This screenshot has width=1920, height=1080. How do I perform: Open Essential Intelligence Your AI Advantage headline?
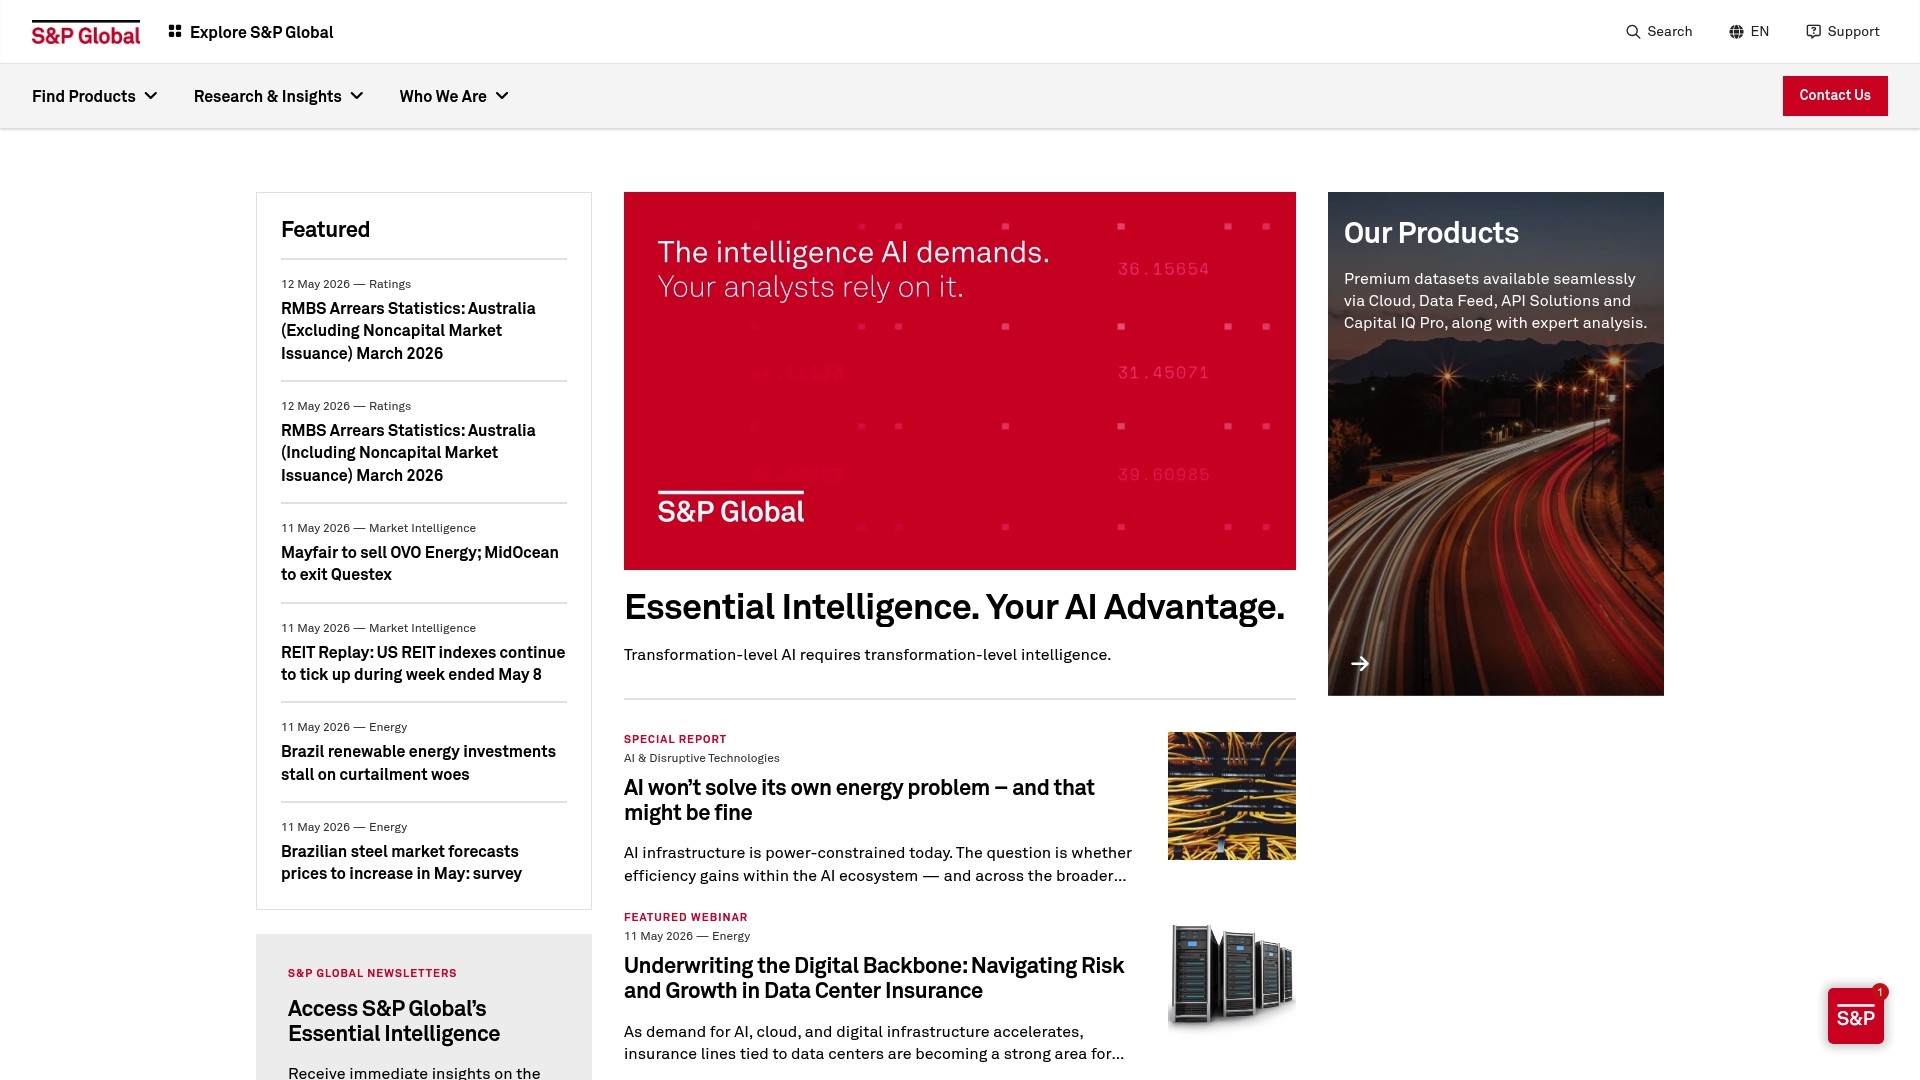pyautogui.click(x=954, y=607)
